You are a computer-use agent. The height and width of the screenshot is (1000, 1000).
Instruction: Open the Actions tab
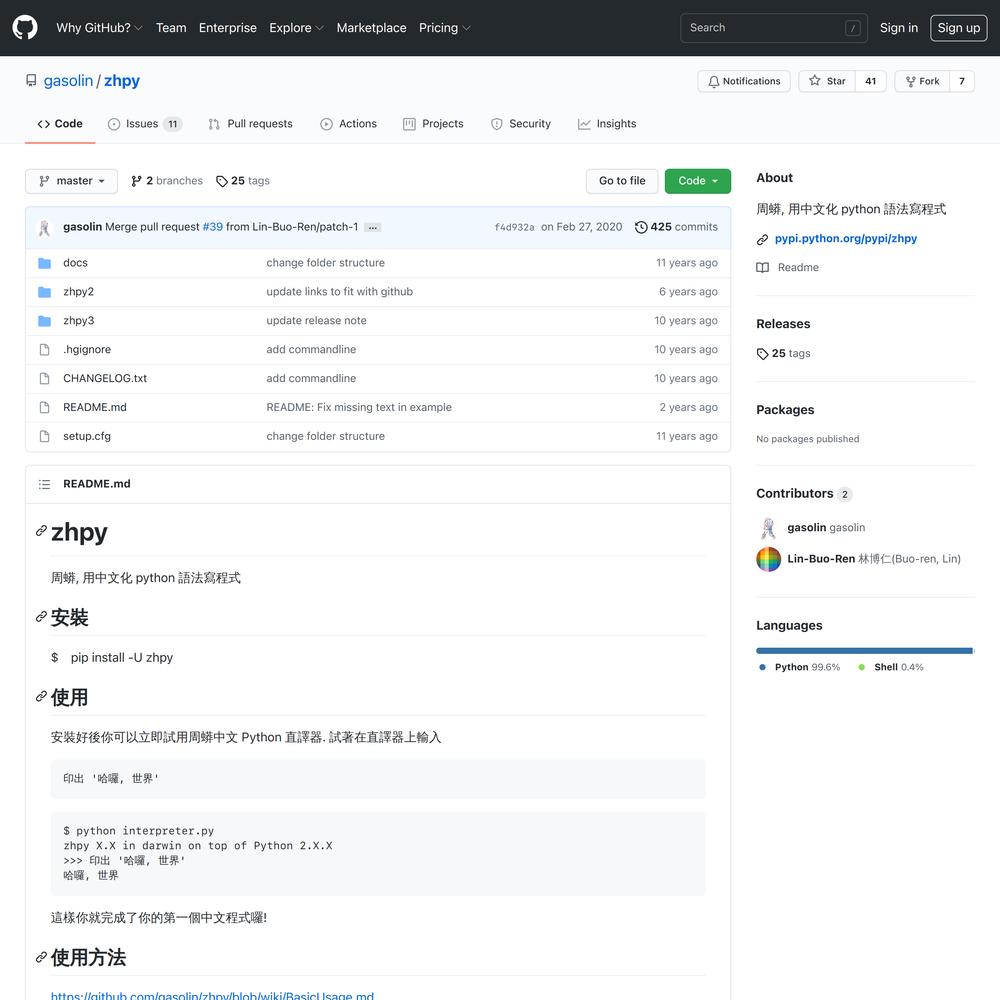[x=348, y=124]
